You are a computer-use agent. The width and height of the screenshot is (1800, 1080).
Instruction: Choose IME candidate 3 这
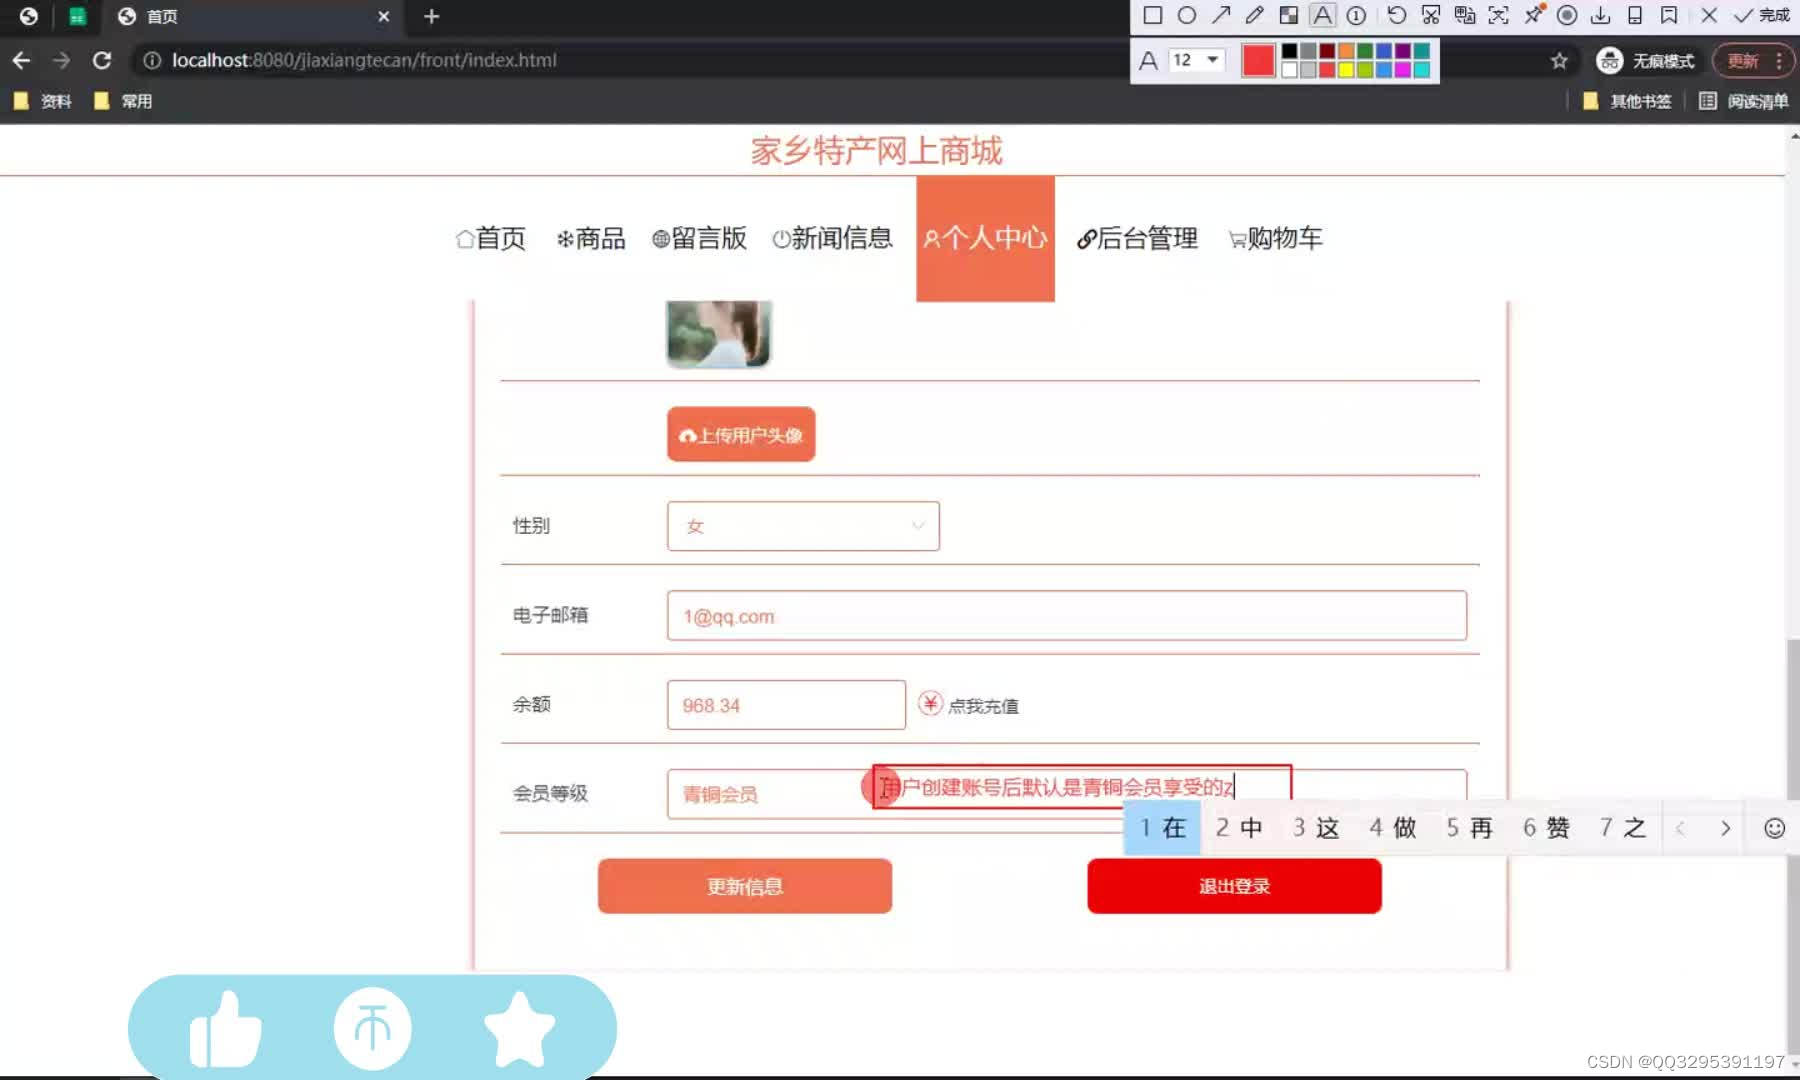tap(1315, 828)
